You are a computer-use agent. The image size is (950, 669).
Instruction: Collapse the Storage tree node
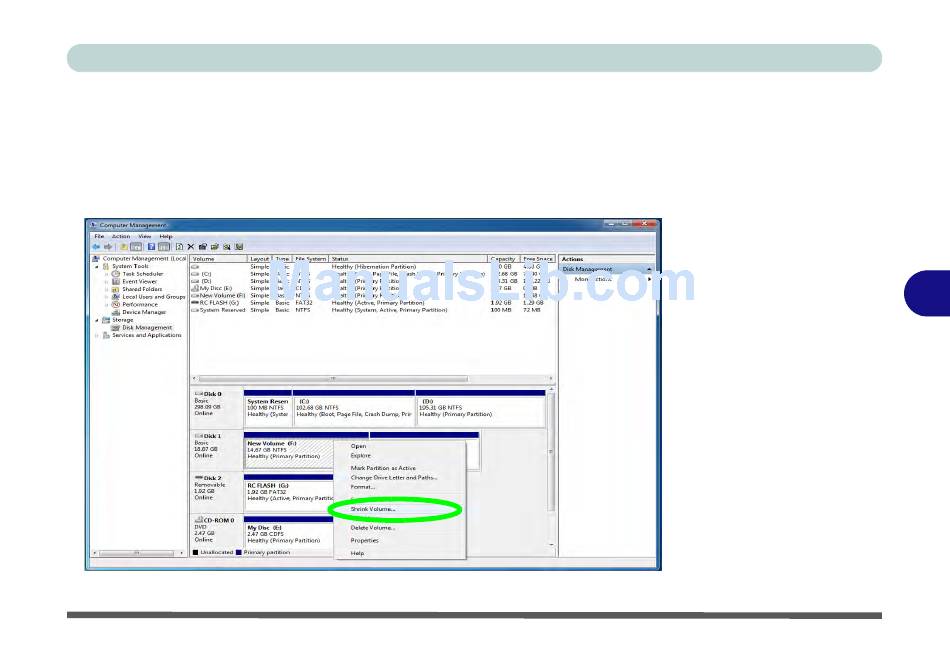pyautogui.click(x=97, y=320)
